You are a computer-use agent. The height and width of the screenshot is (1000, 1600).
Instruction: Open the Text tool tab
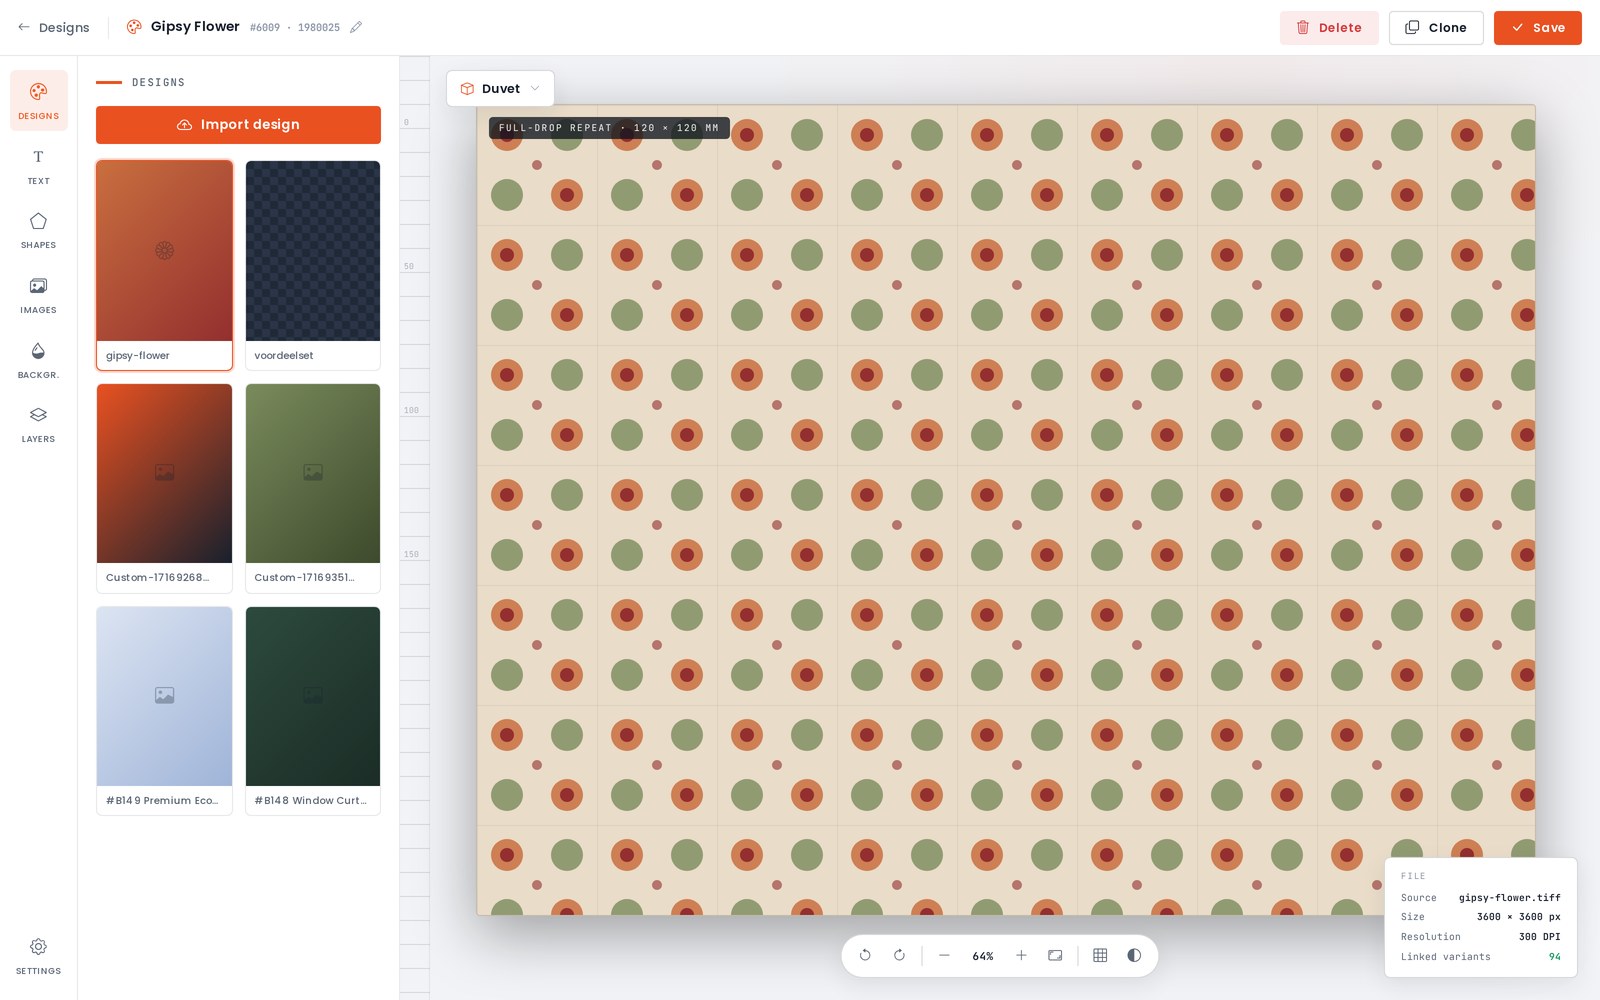tap(39, 166)
